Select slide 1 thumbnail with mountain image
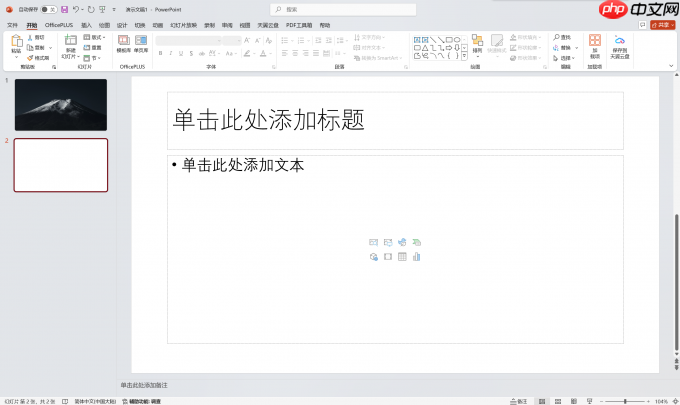The width and height of the screenshot is (680, 405). [61, 105]
